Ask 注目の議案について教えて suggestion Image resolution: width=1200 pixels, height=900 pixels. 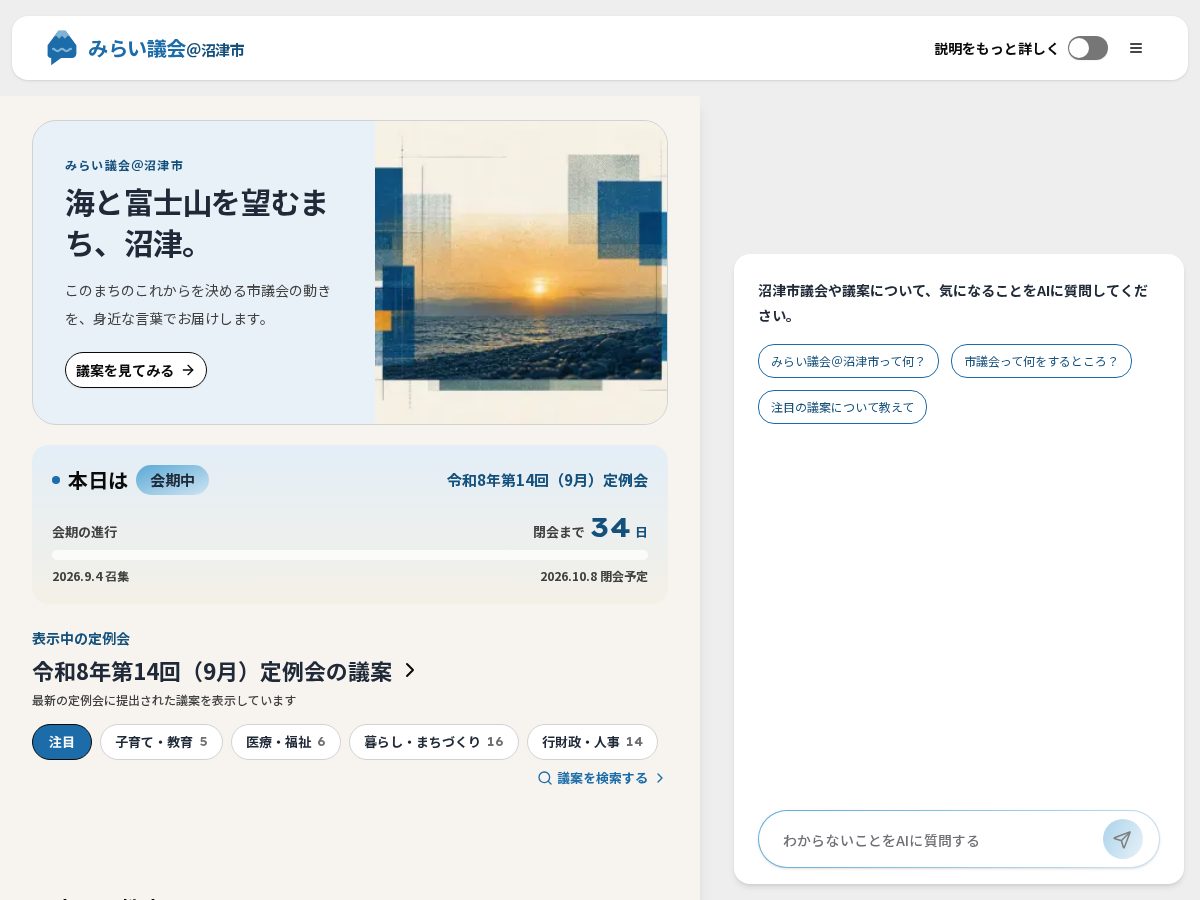coord(842,407)
